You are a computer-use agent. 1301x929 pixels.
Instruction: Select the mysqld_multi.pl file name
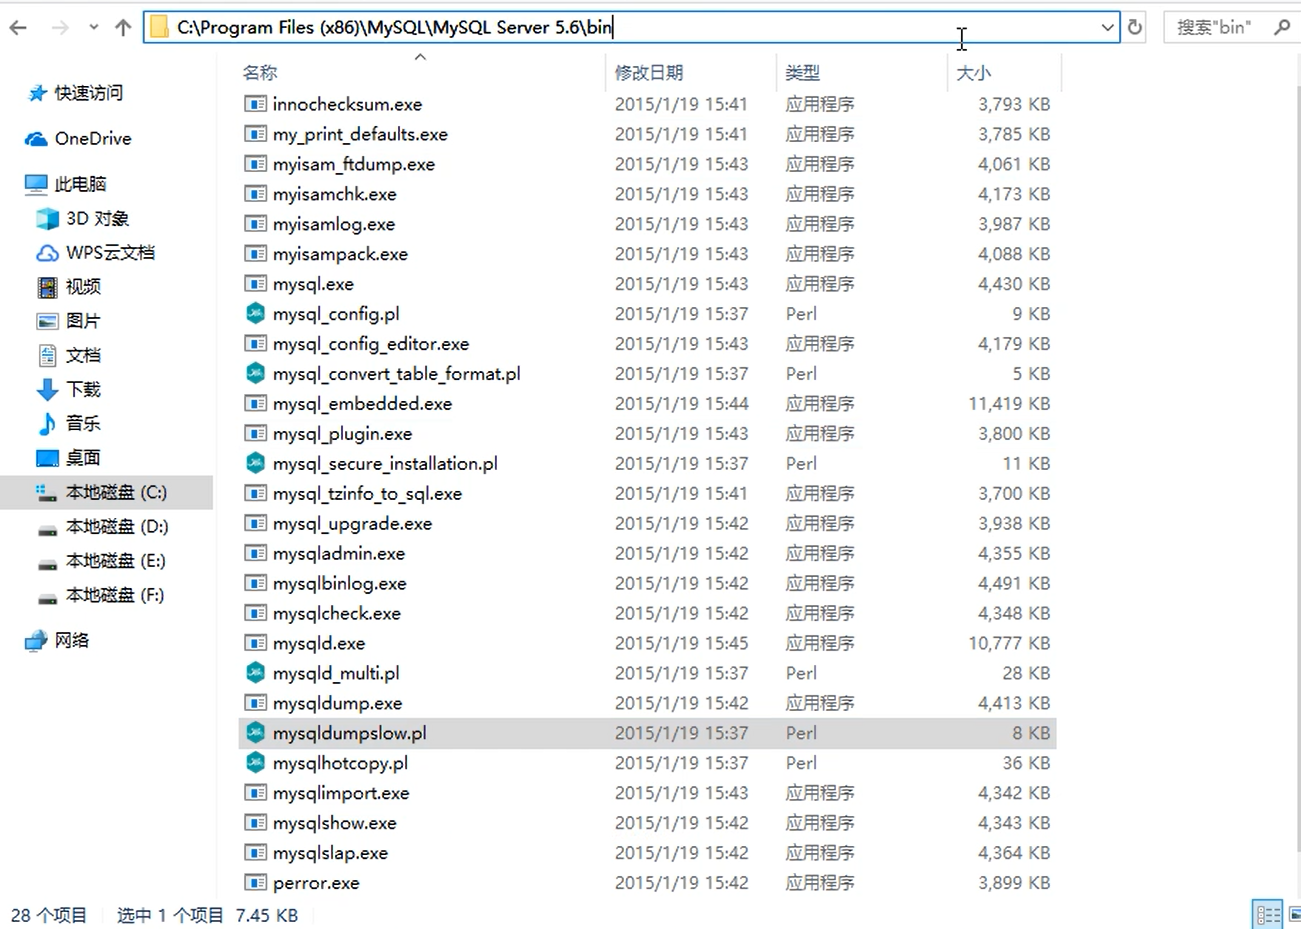click(x=336, y=673)
